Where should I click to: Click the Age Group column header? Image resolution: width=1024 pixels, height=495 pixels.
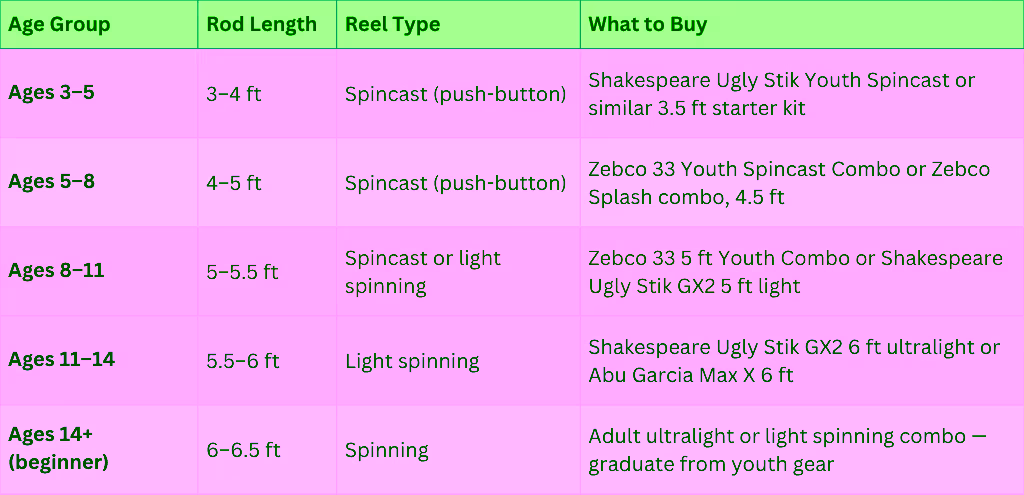pyautogui.click(x=59, y=24)
